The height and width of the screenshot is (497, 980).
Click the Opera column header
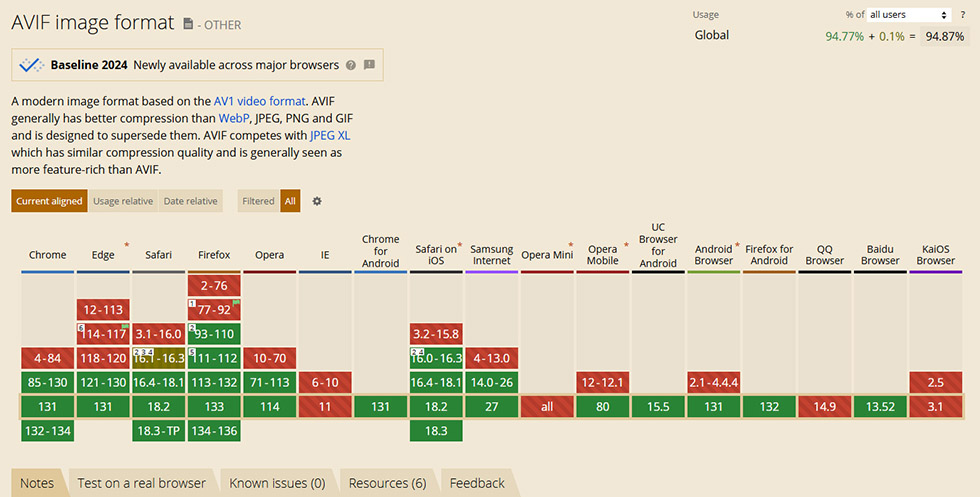269,254
